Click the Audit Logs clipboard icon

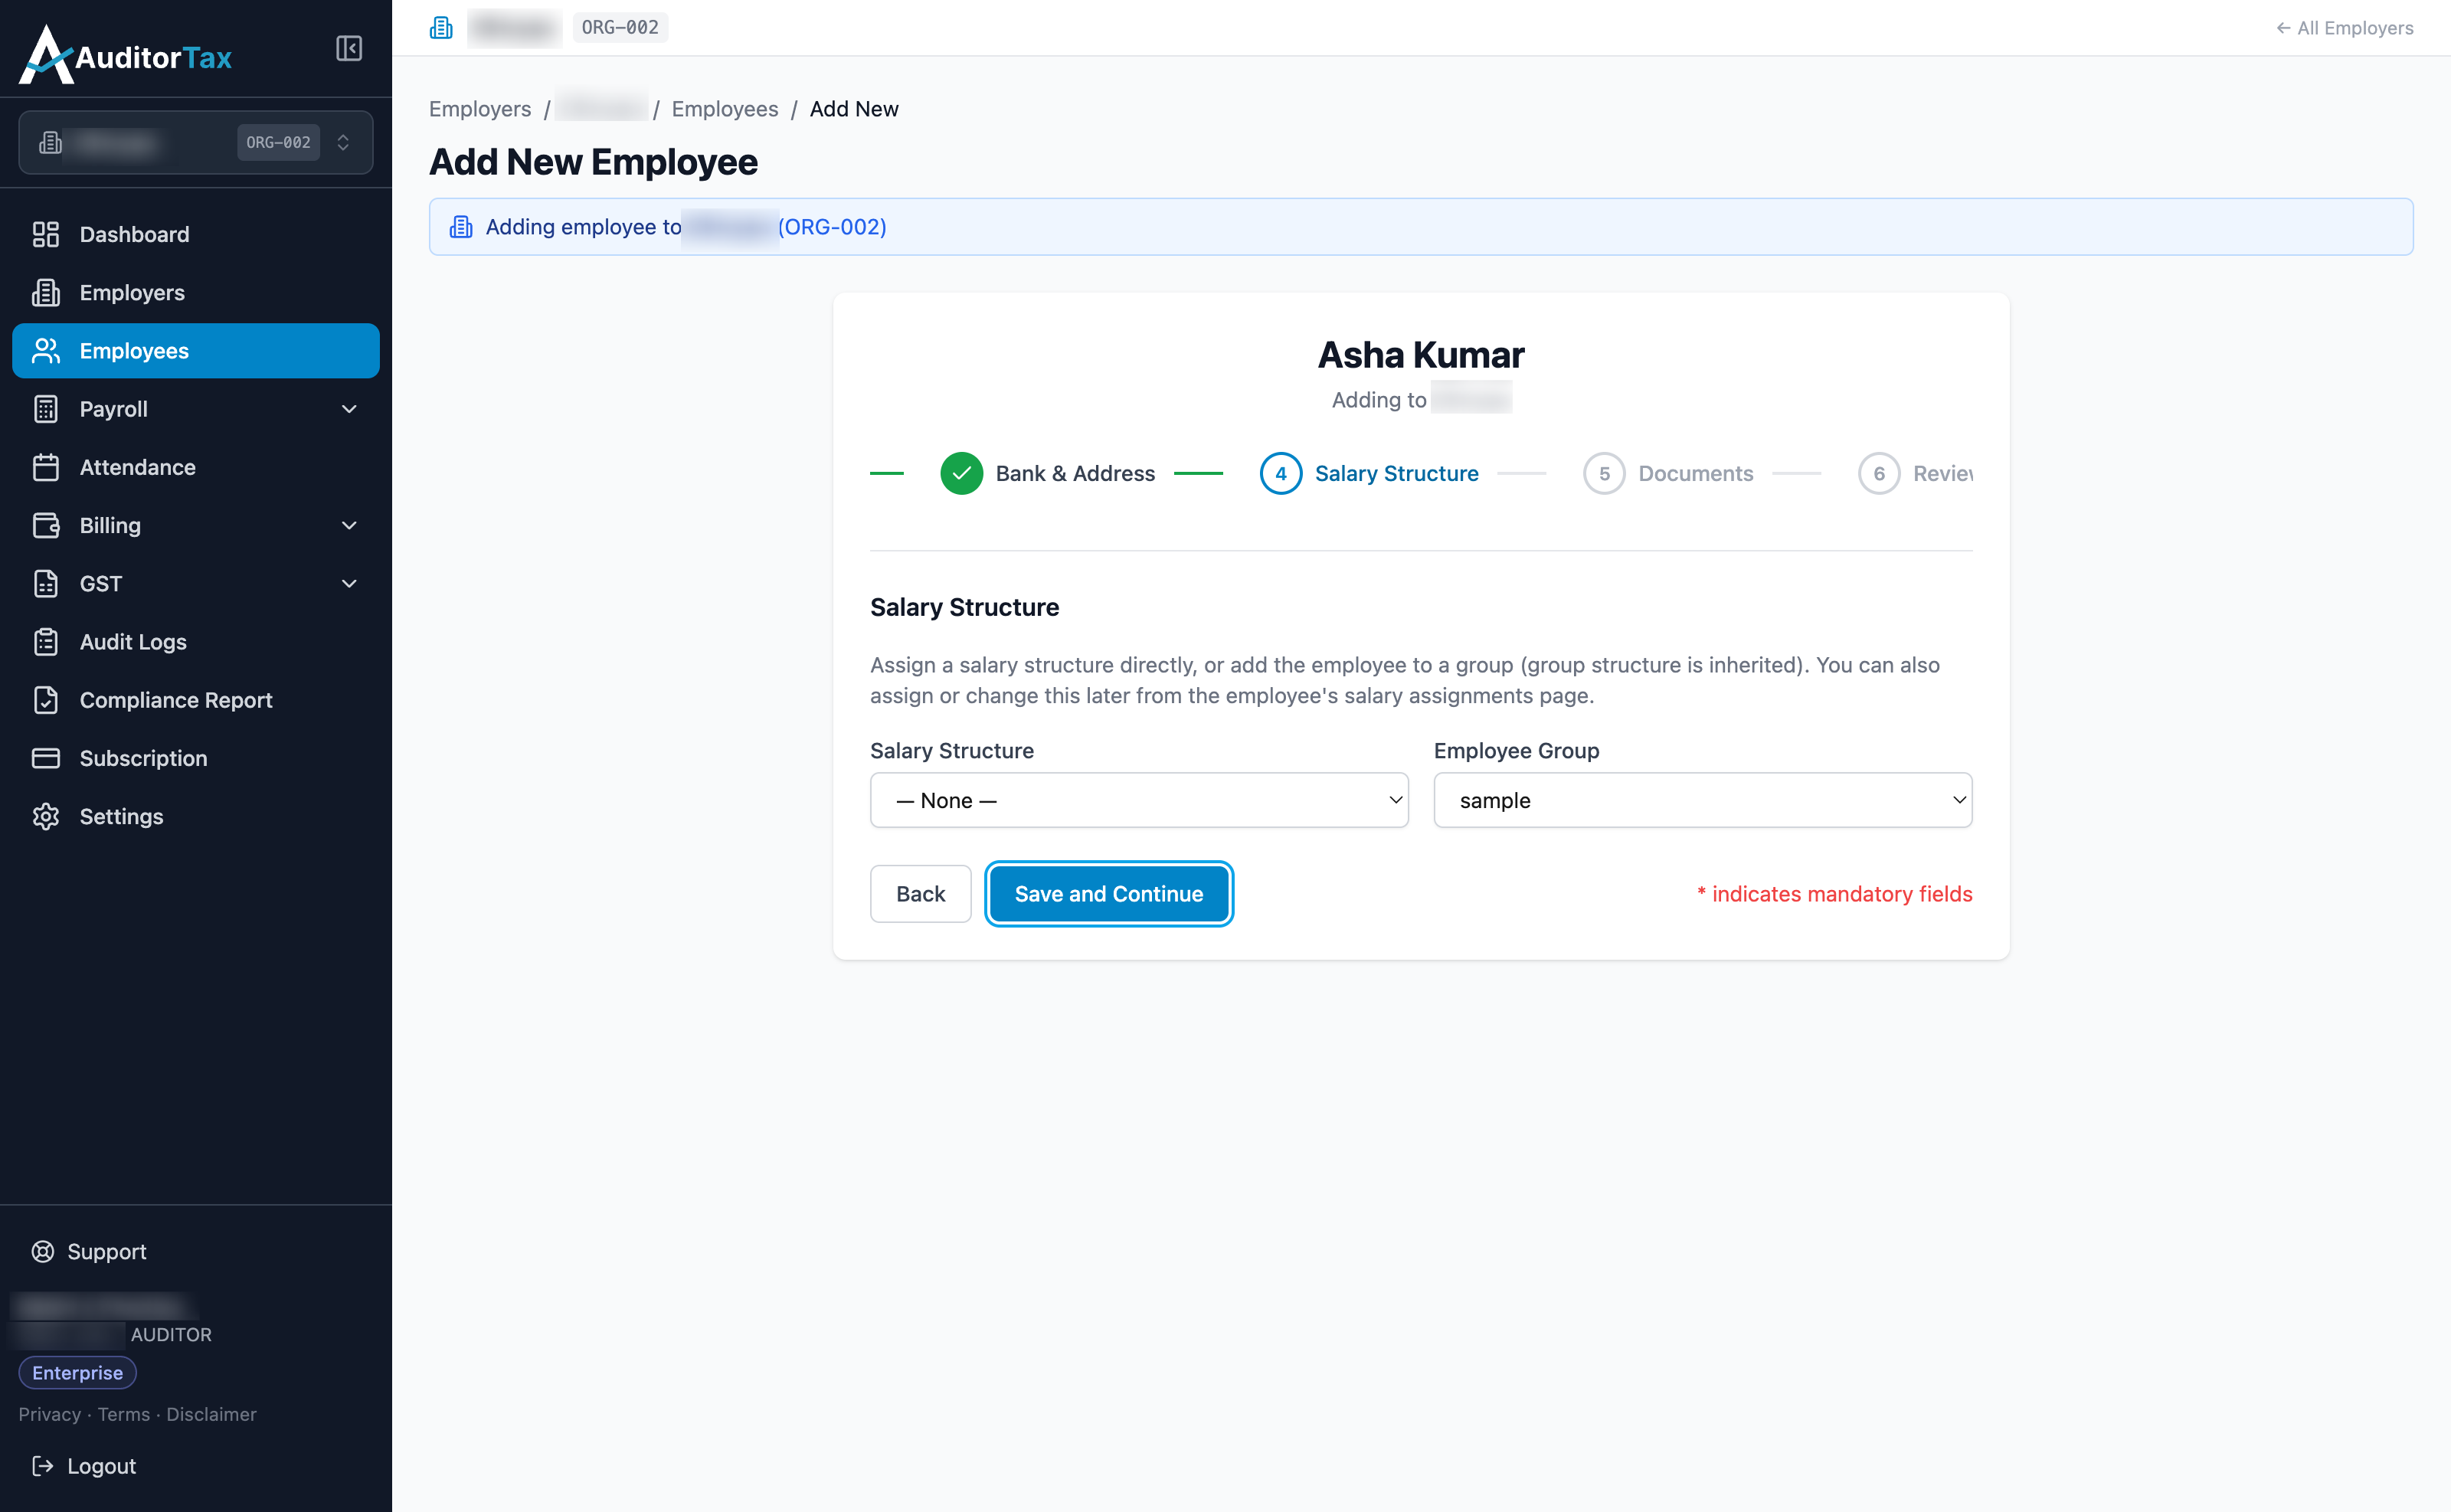[x=46, y=641]
